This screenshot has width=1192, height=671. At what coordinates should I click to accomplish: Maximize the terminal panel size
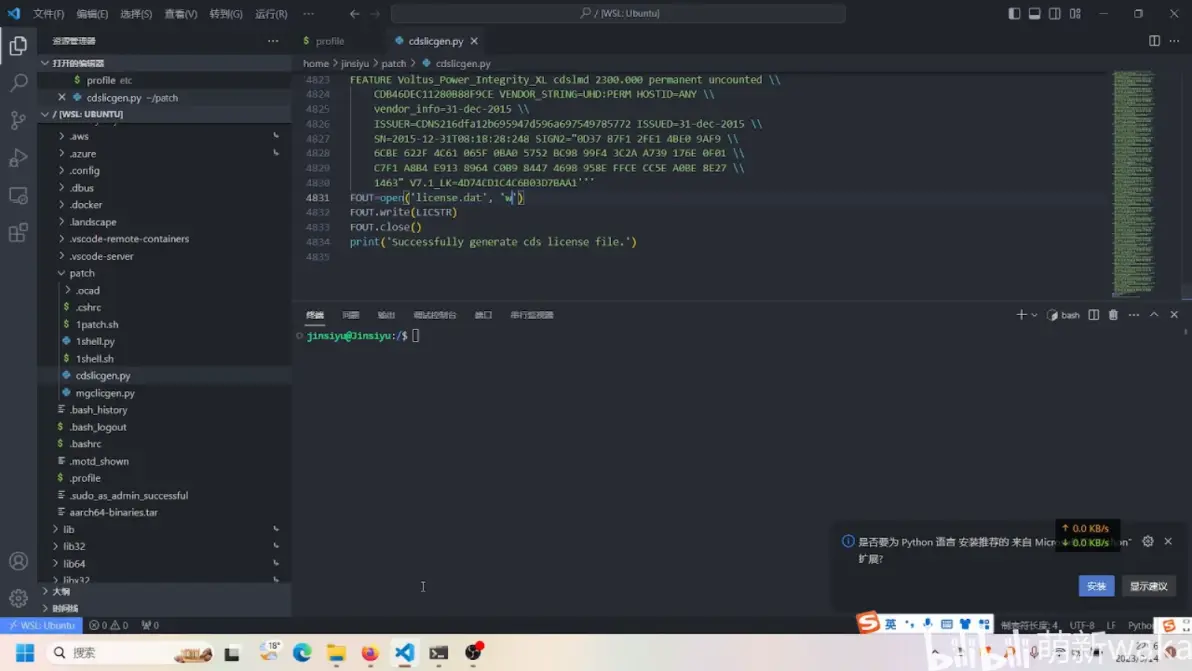(x=1154, y=315)
